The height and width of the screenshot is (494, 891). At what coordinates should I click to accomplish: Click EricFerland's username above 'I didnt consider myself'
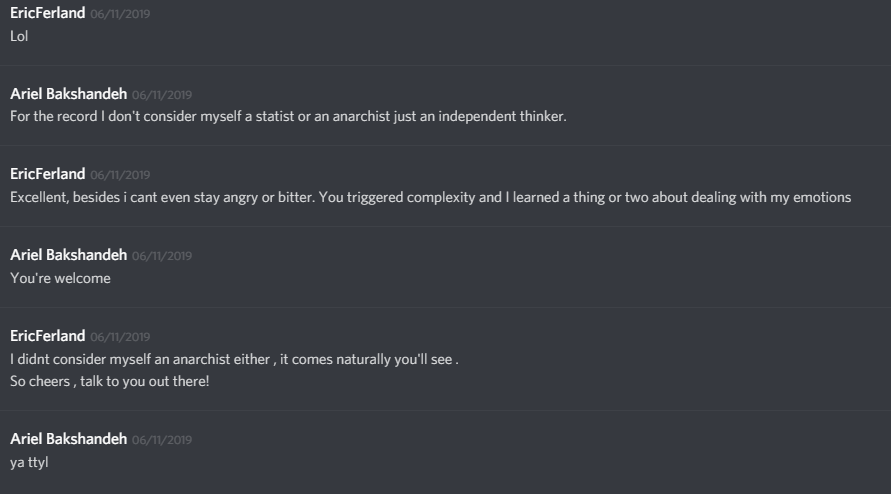(x=47, y=336)
